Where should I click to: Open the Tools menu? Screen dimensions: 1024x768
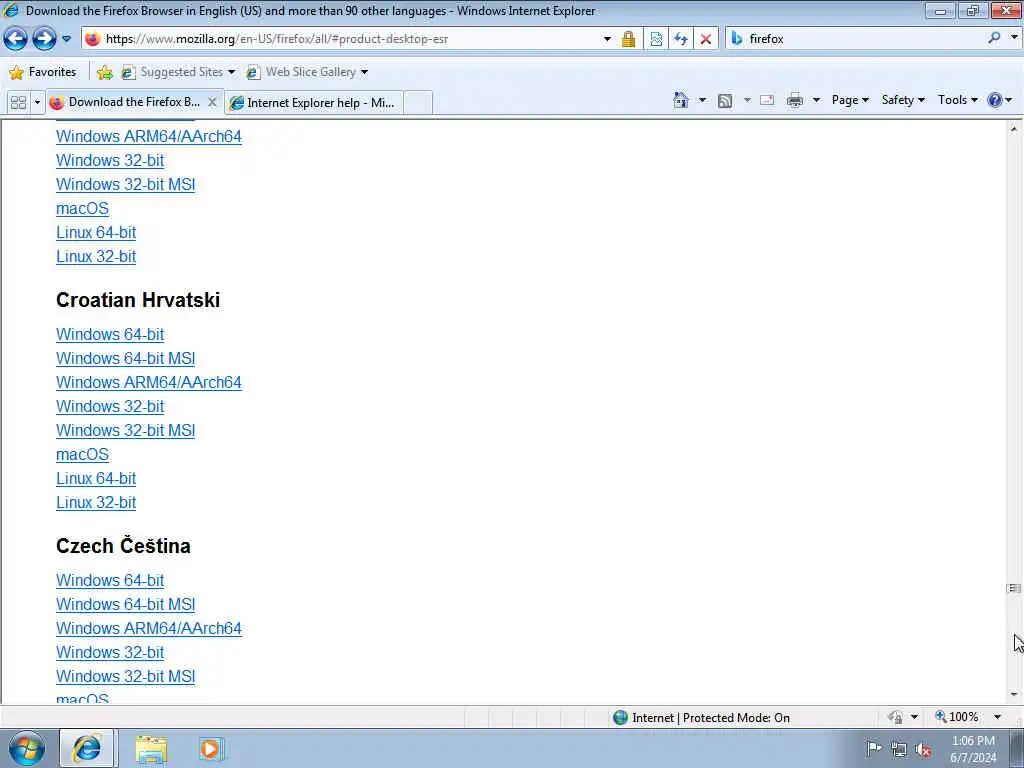tap(957, 100)
